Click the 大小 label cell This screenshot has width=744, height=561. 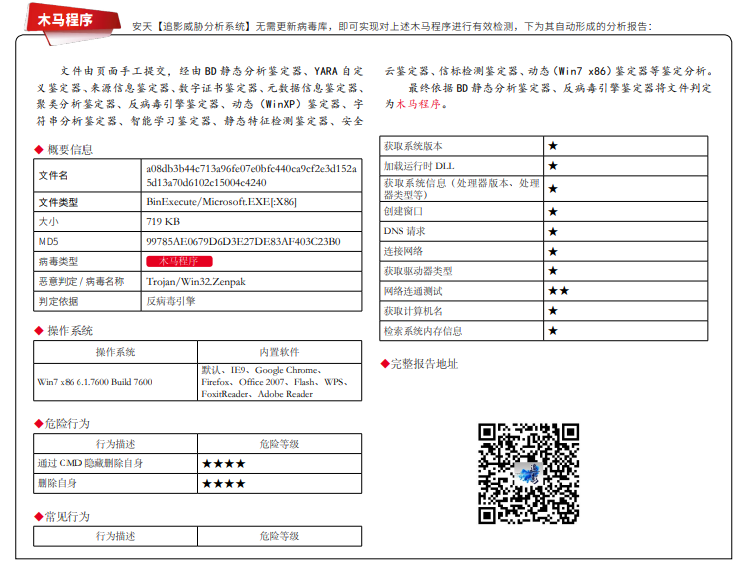(x=87, y=222)
